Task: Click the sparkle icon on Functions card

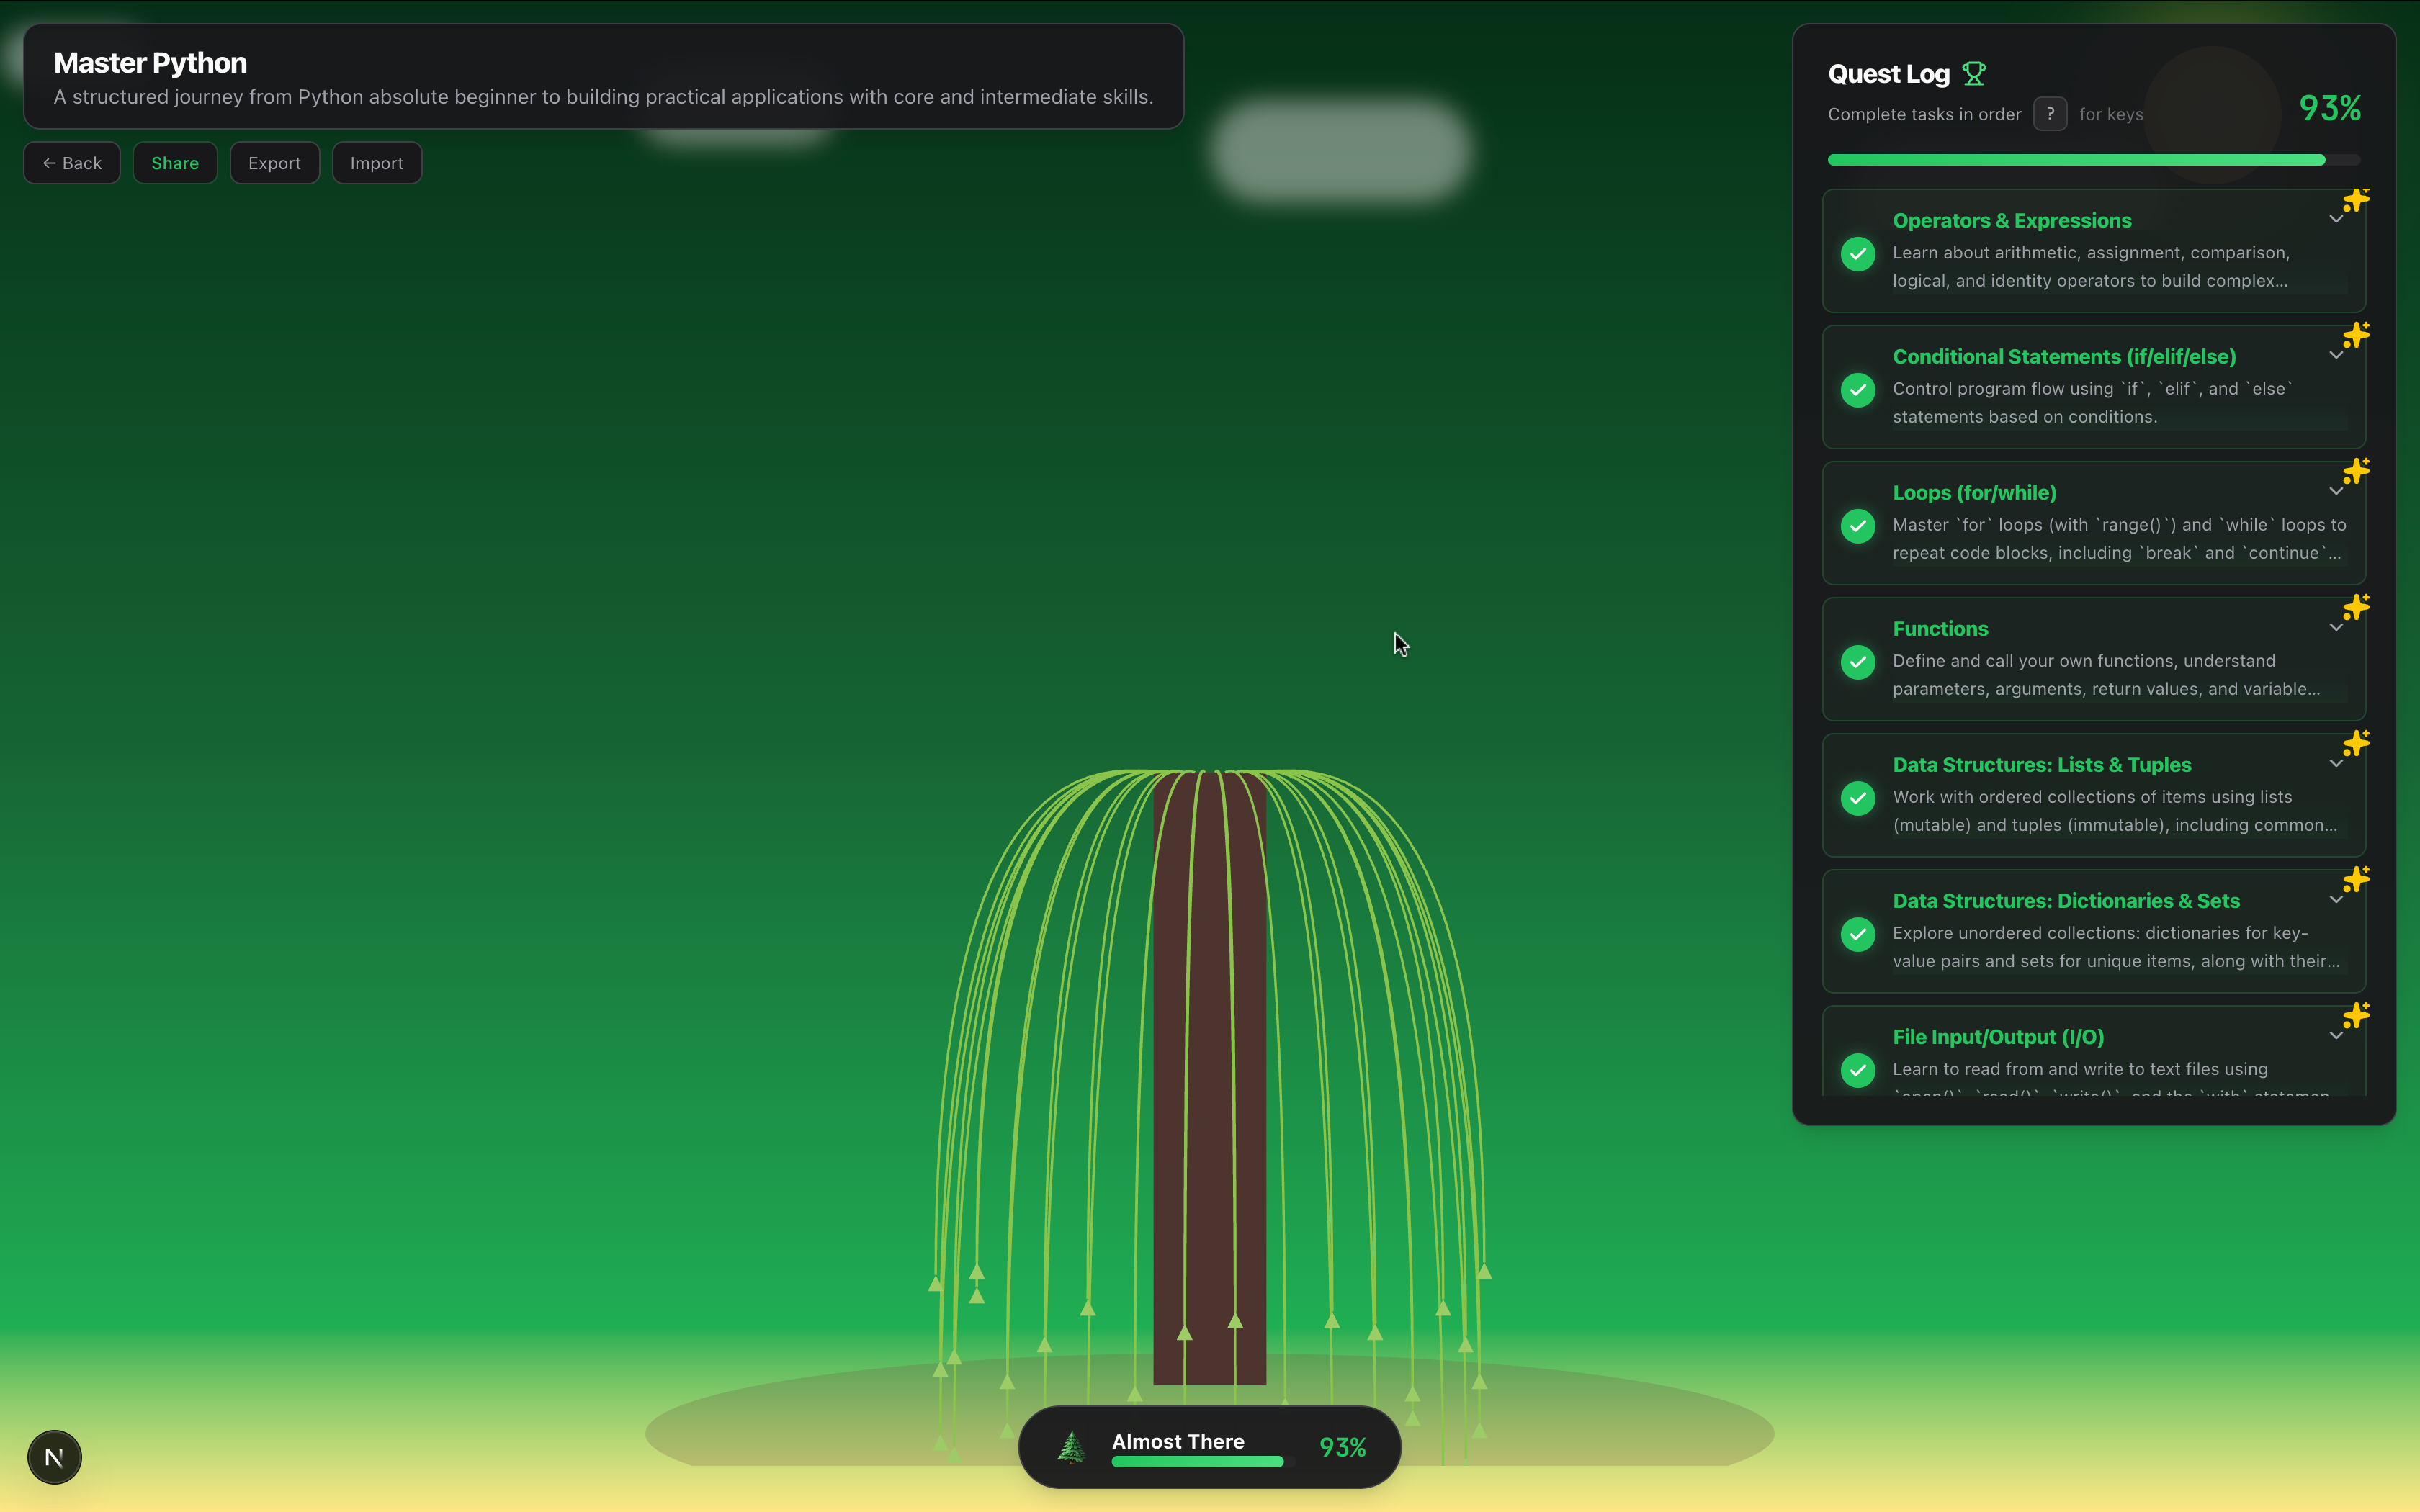Action: tap(2355, 608)
